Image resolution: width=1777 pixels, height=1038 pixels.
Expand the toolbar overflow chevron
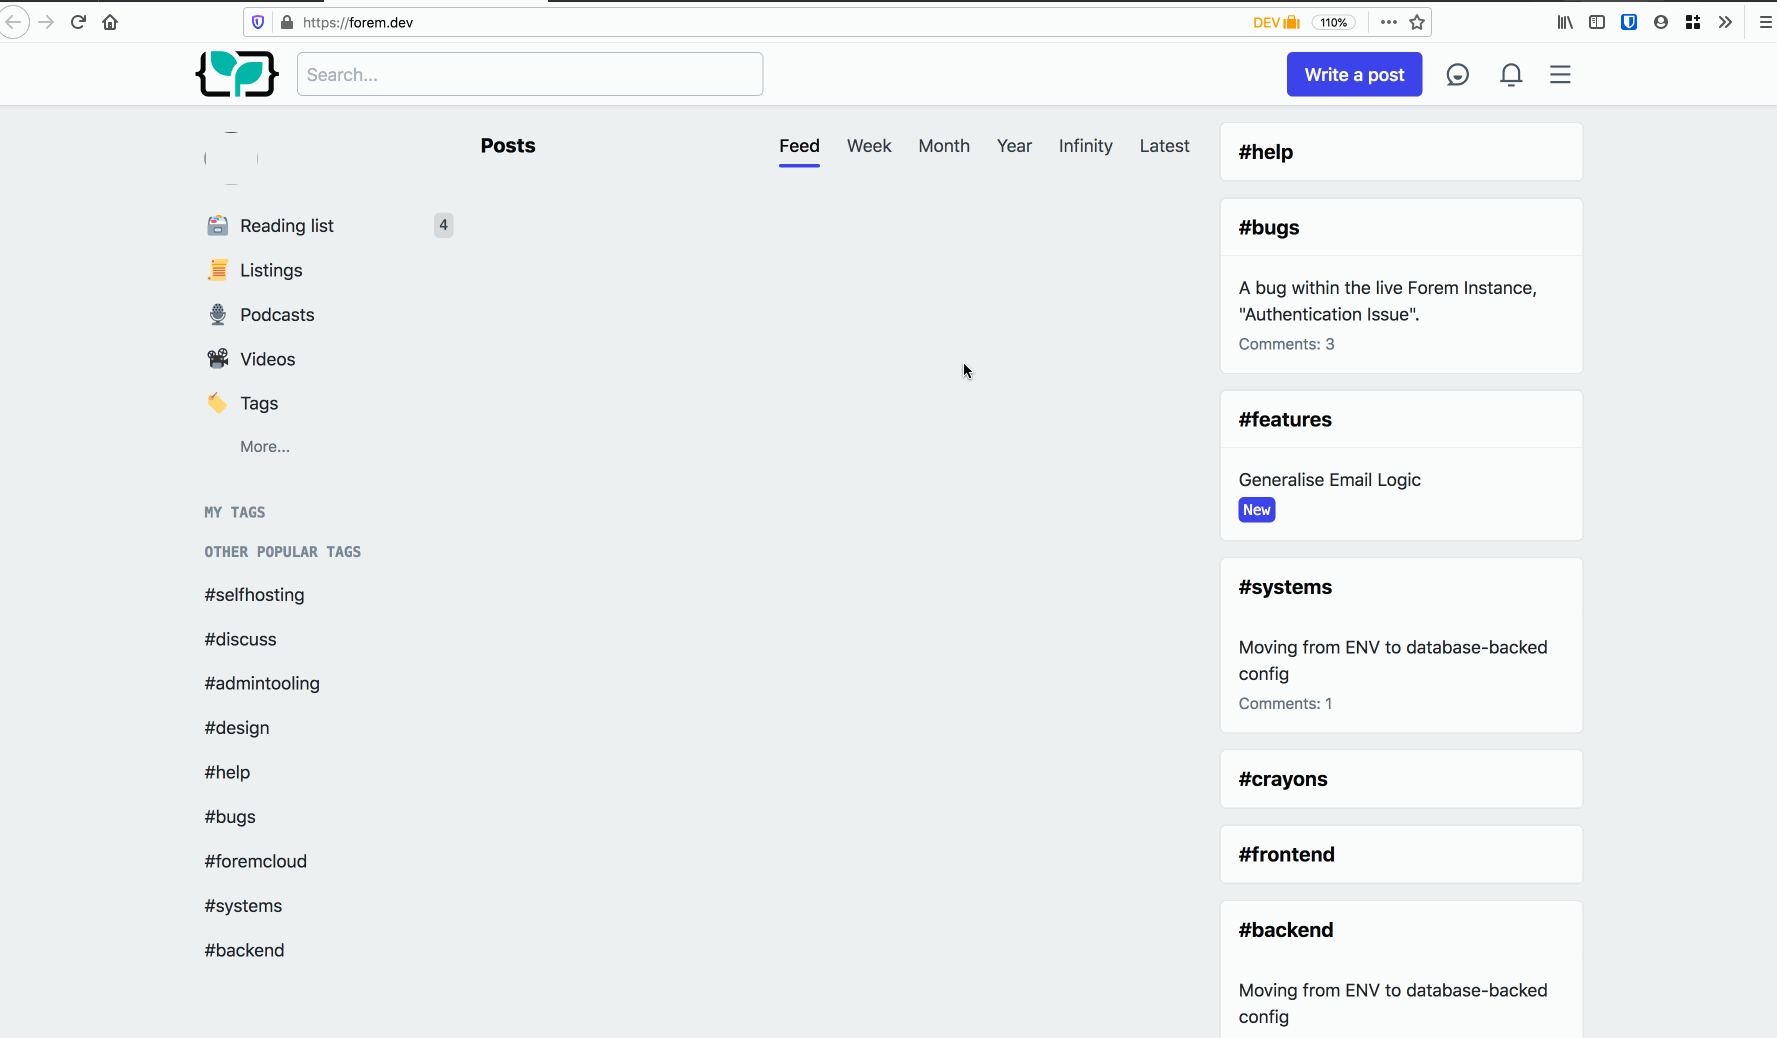pyautogui.click(x=1725, y=22)
